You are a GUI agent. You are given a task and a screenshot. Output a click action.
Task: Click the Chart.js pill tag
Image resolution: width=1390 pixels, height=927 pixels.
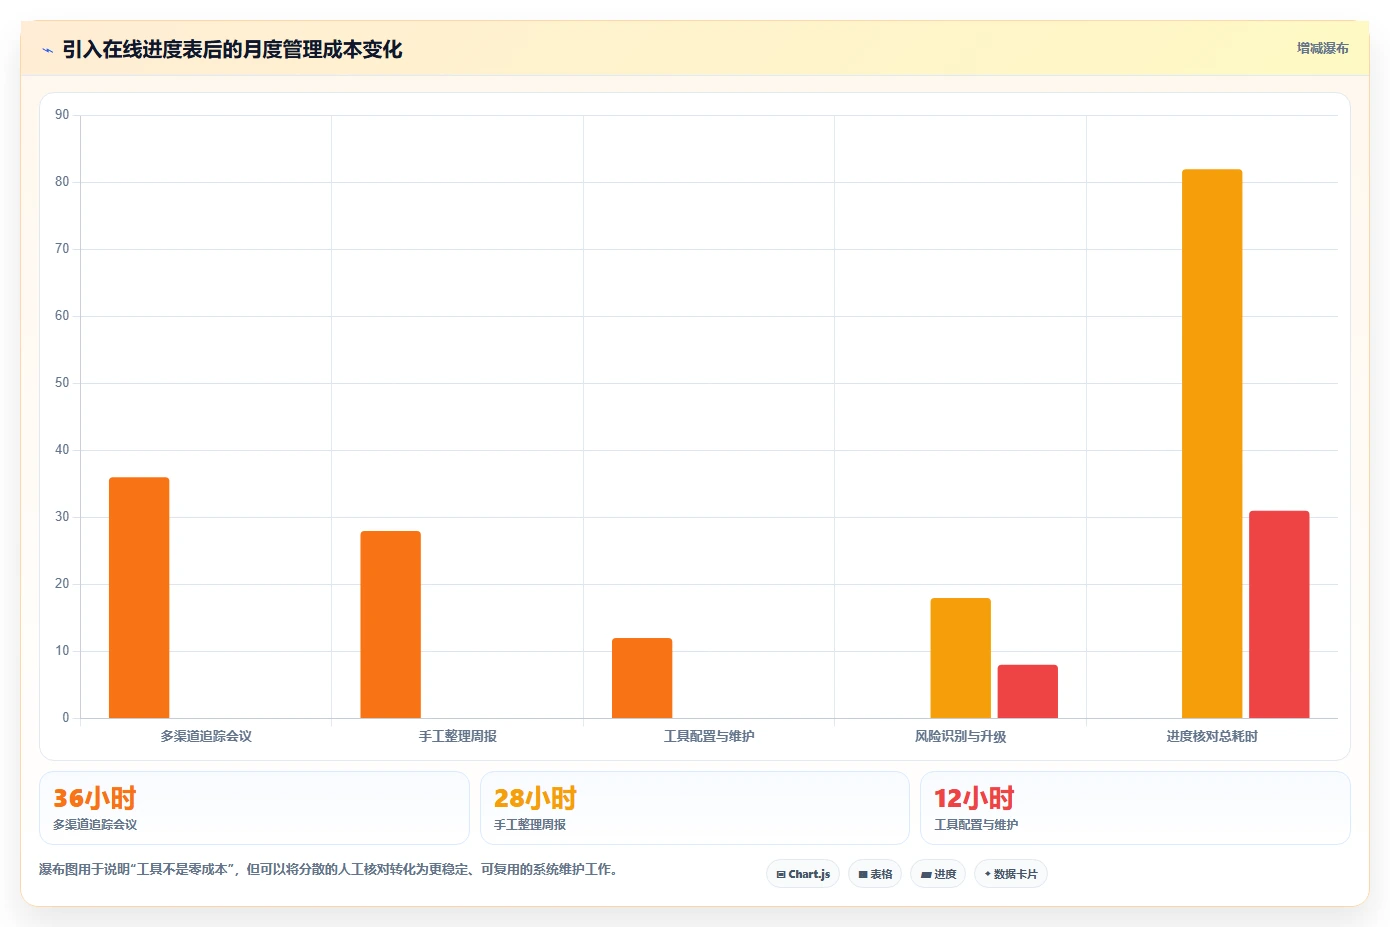(x=803, y=874)
